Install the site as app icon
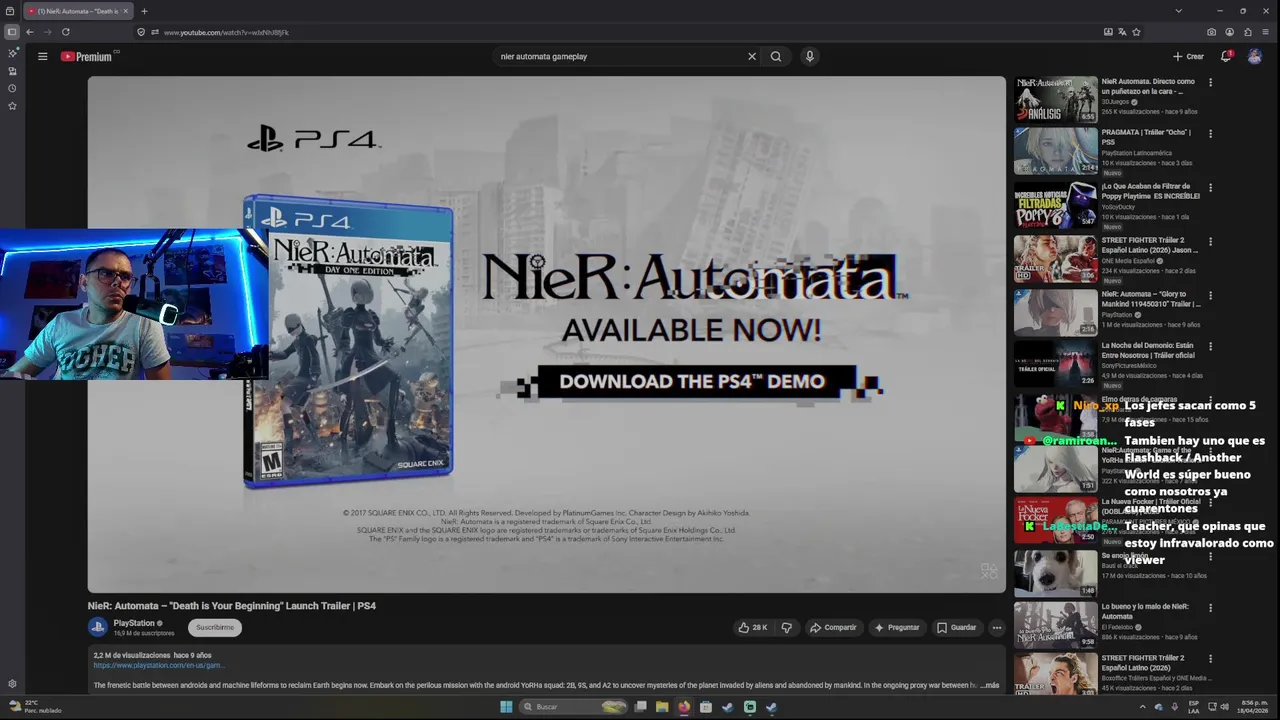The height and width of the screenshot is (720, 1280). 1108,32
